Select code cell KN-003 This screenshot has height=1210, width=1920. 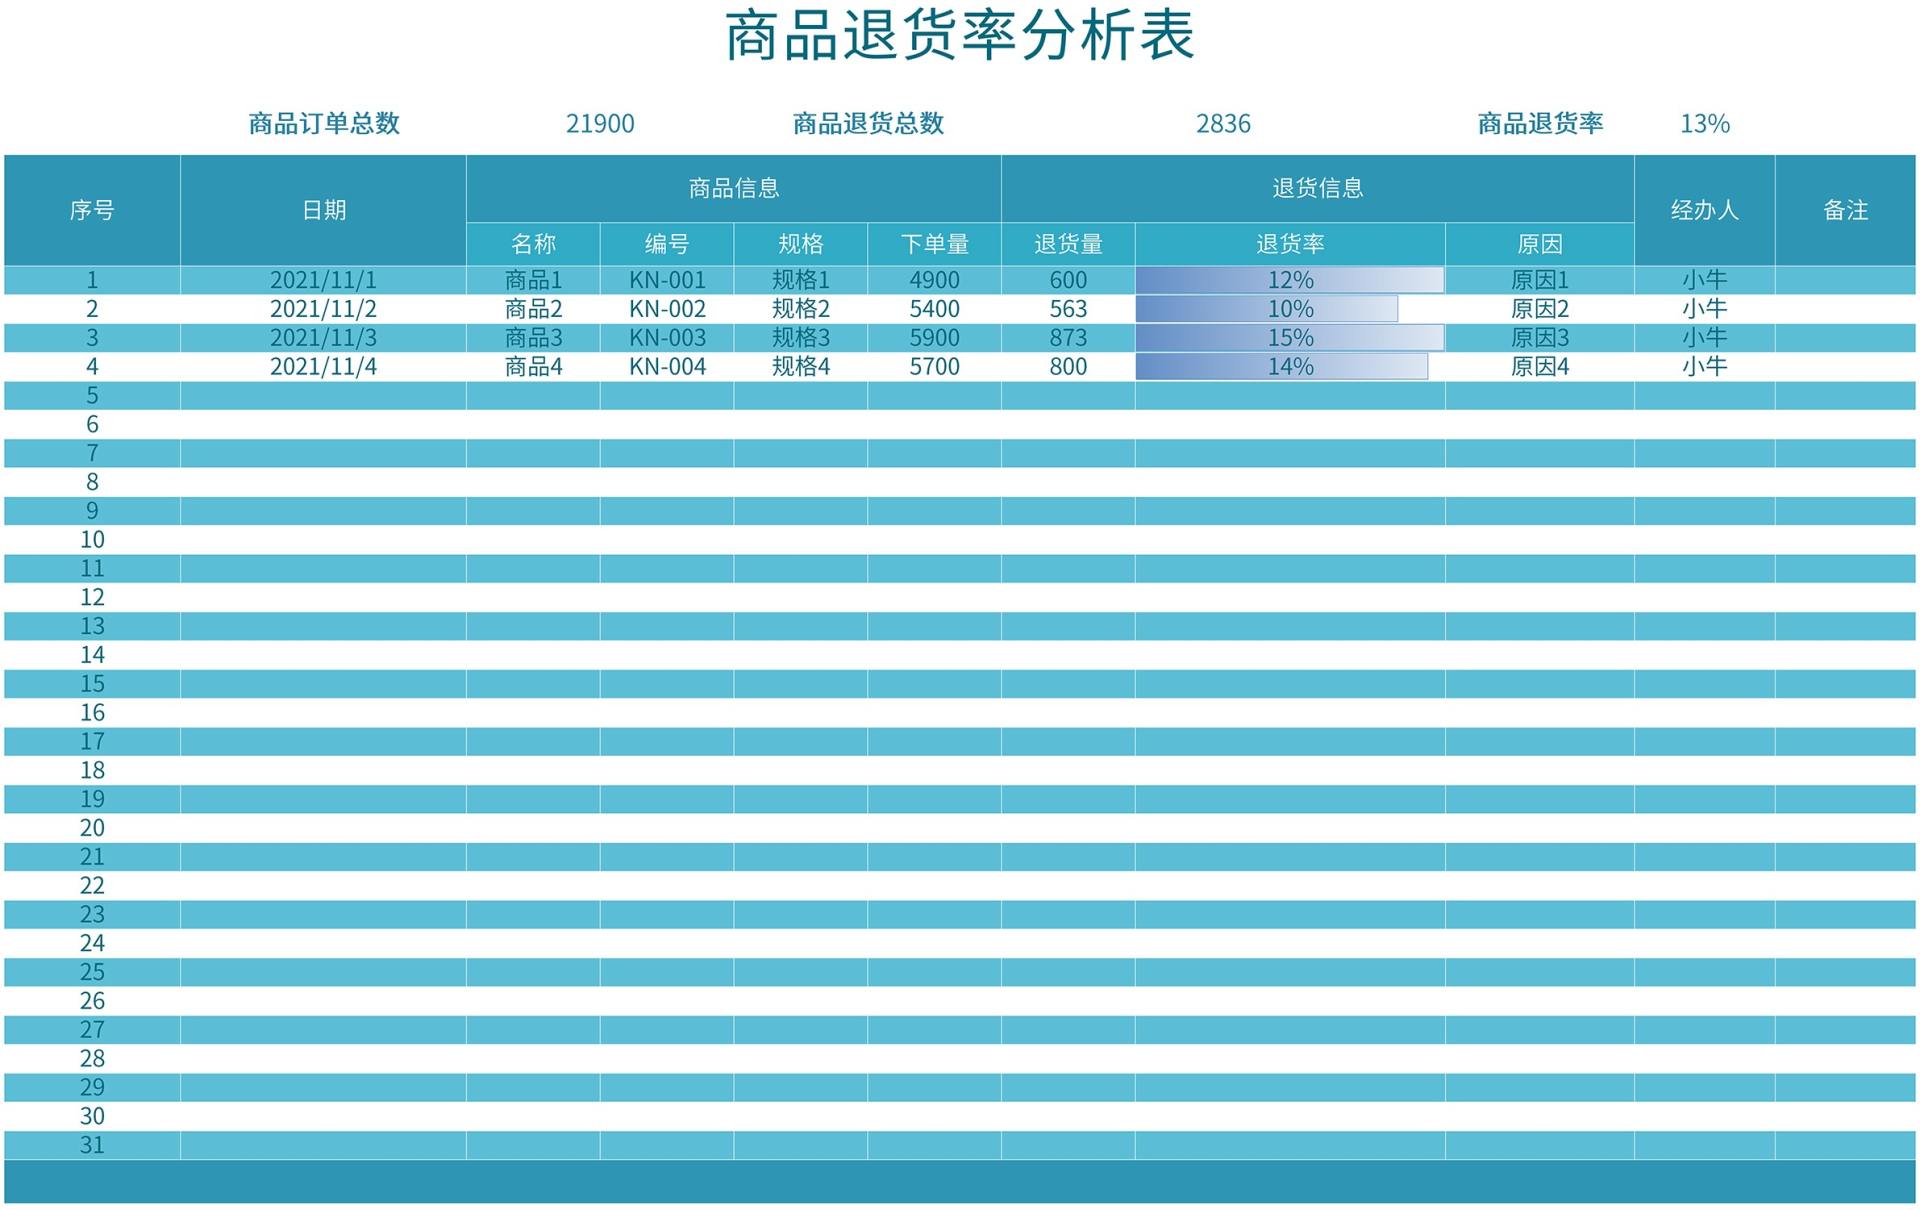[x=667, y=338]
